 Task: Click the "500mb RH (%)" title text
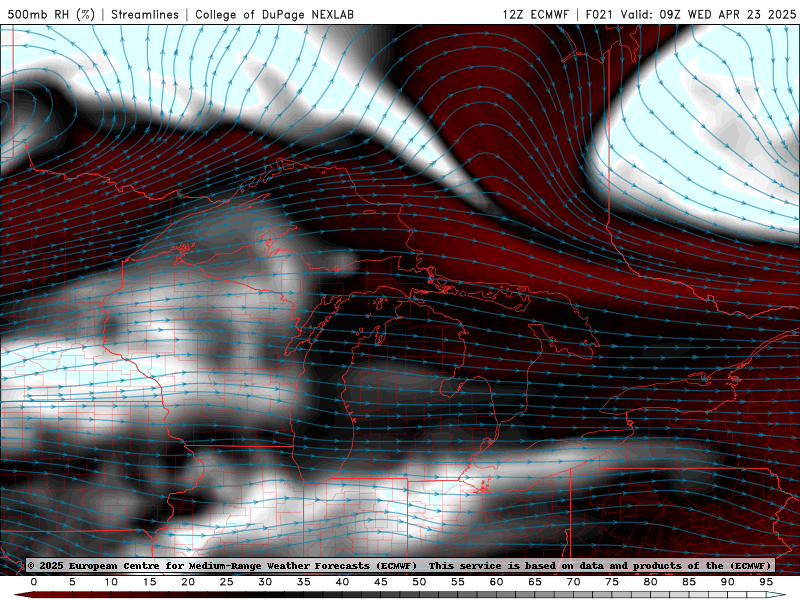pyautogui.click(x=51, y=14)
